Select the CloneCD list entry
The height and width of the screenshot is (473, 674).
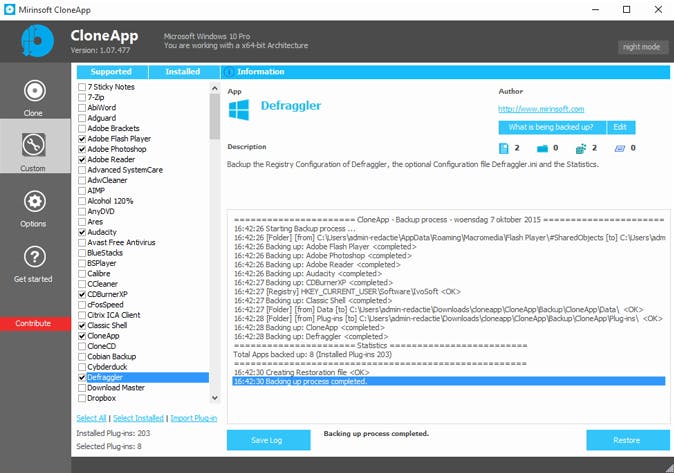[x=102, y=346]
